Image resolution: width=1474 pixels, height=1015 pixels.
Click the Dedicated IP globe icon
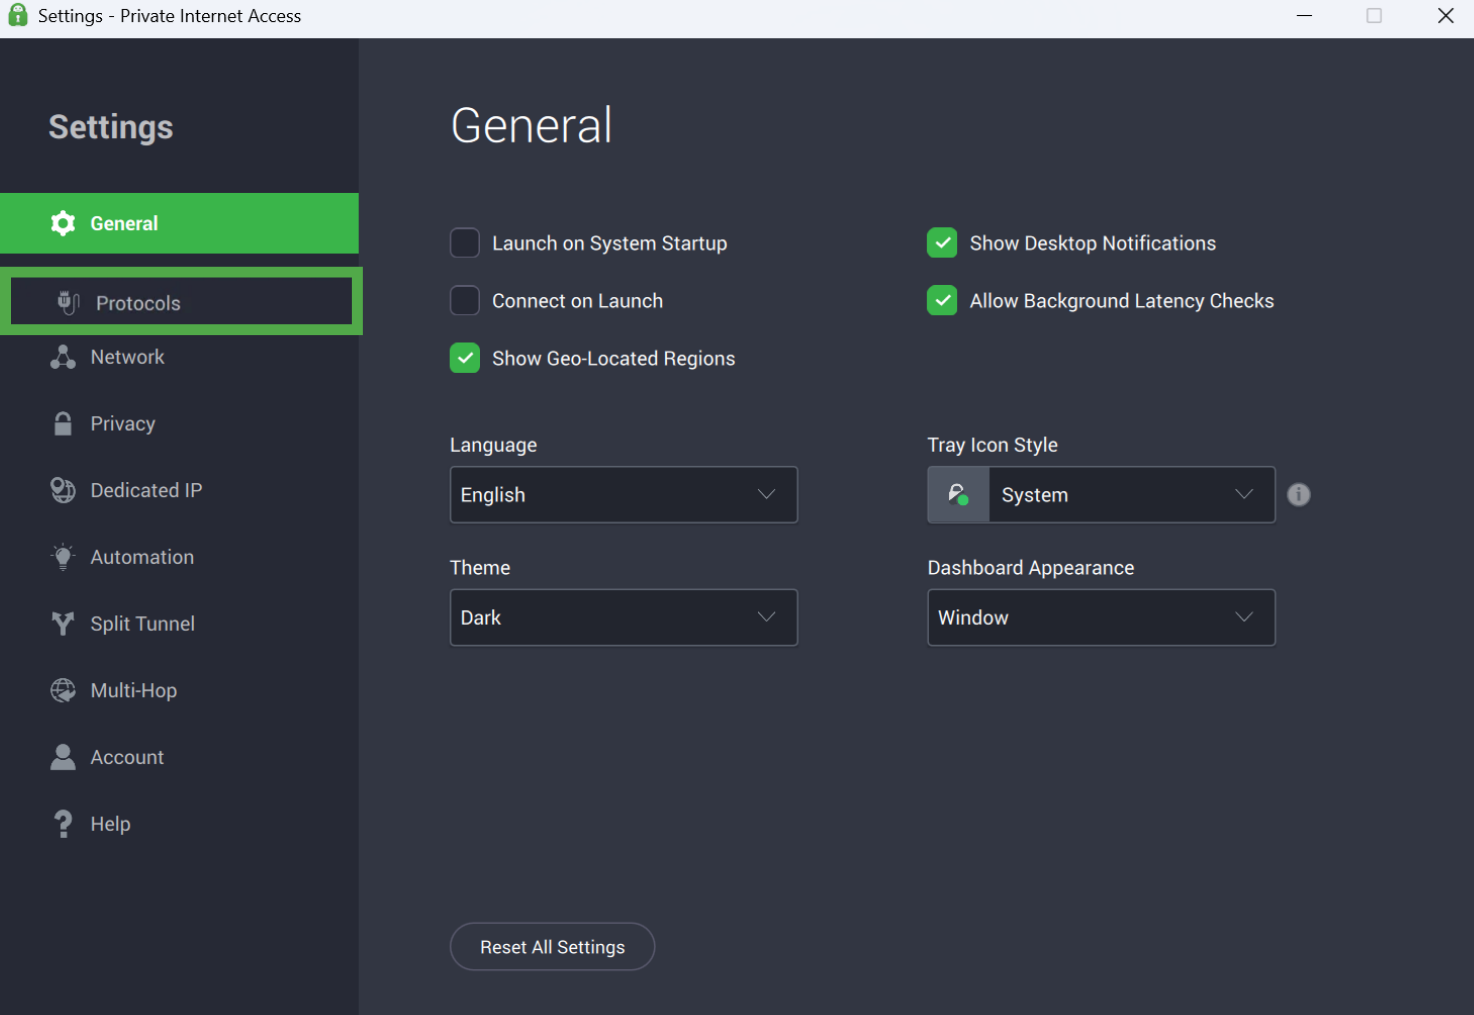(x=63, y=490)
